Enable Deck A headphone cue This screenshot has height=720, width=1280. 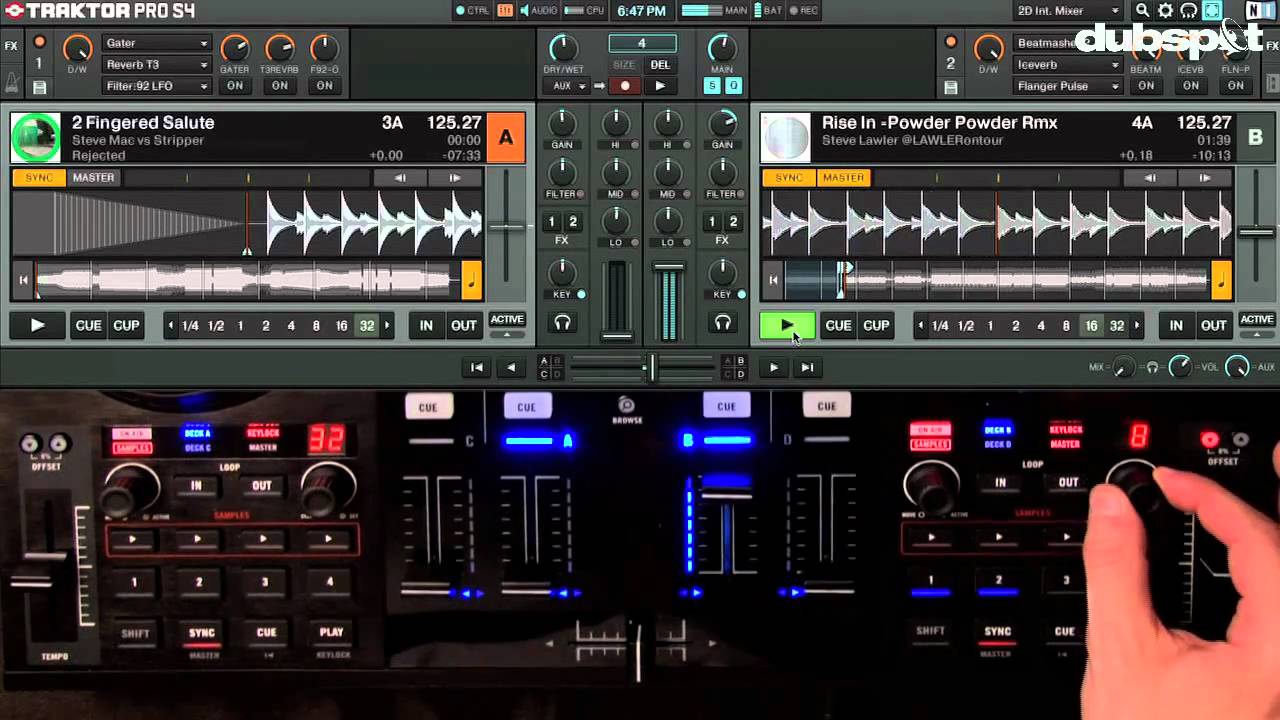click(562, 322)
